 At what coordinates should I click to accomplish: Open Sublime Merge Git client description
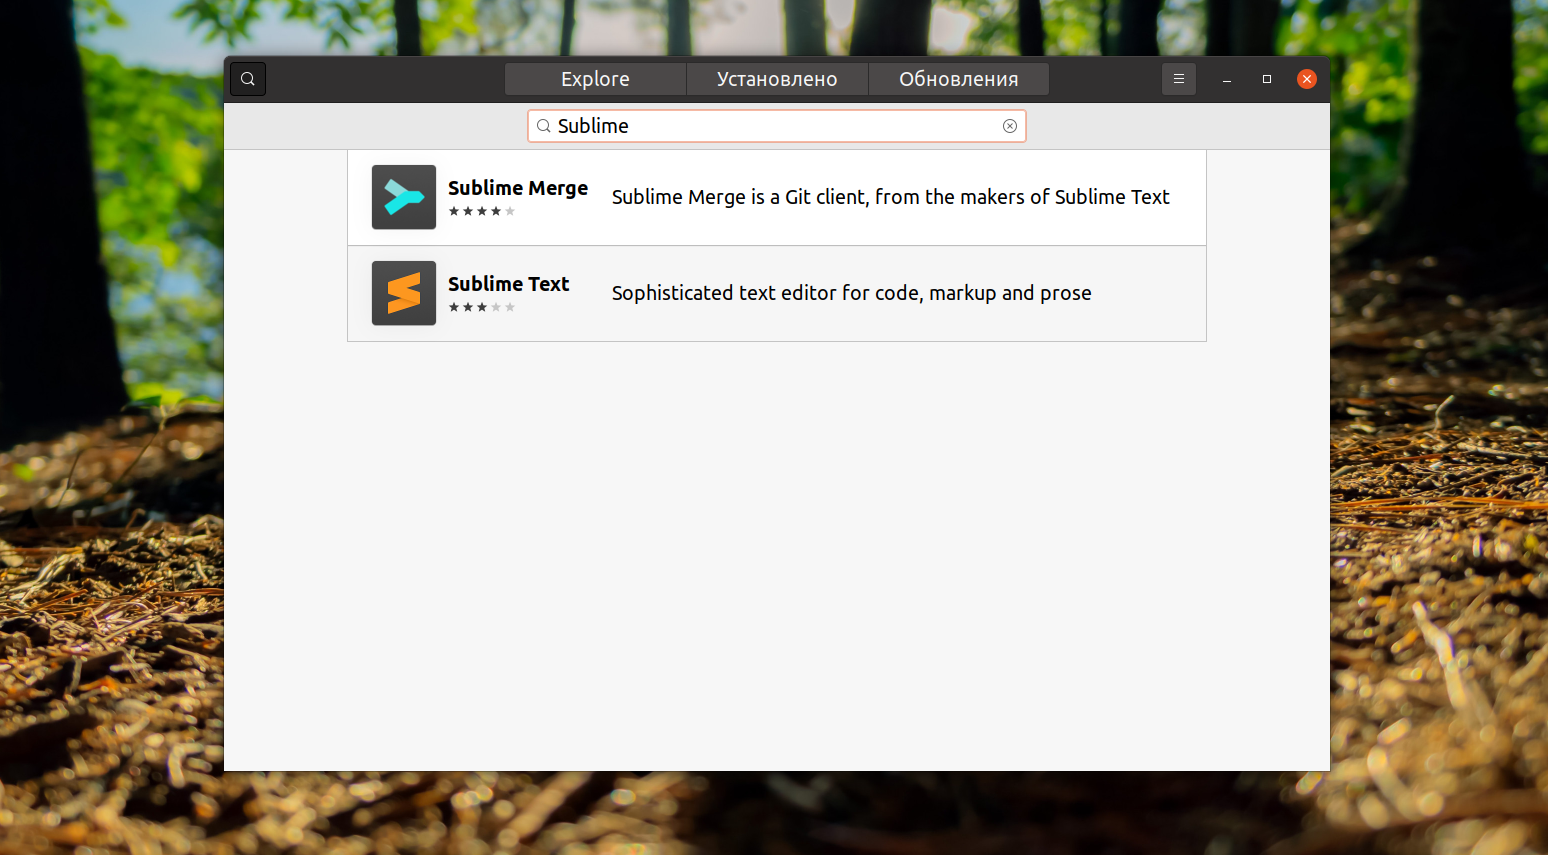tap(890, 197)
